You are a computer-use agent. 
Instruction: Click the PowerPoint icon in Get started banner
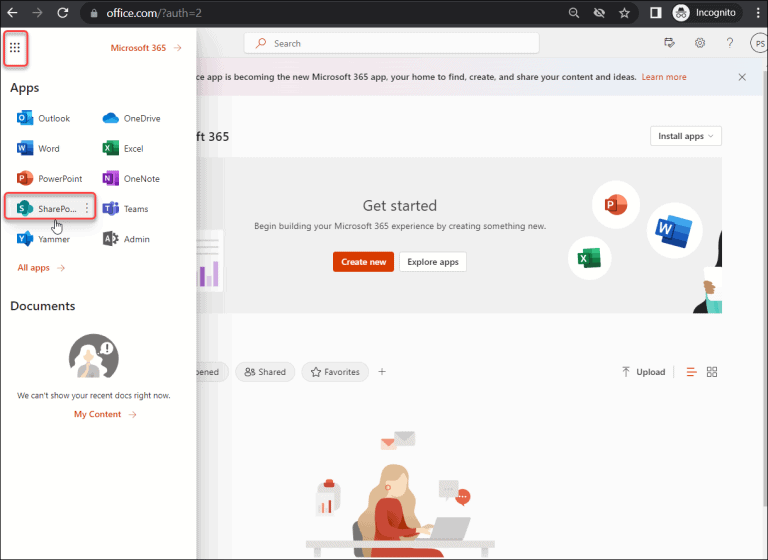[616, 204]
